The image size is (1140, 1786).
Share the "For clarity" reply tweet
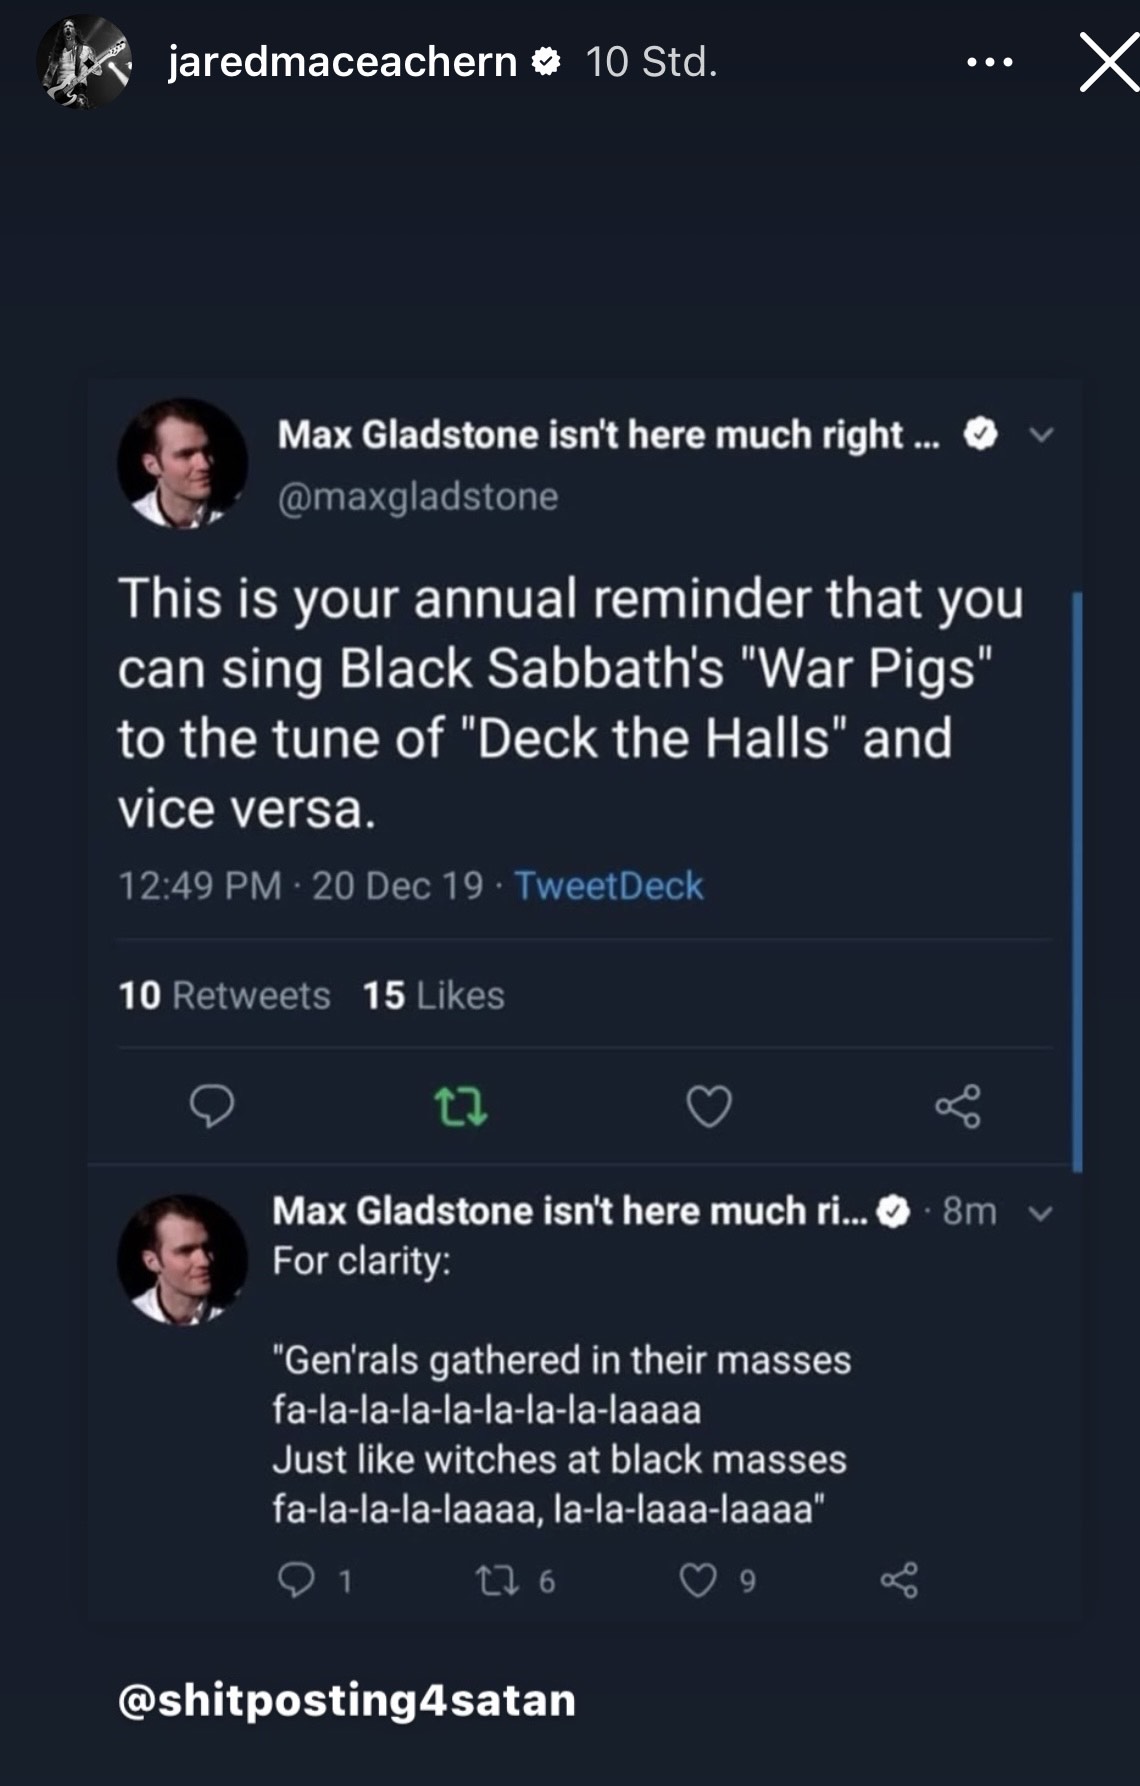[898, 1580]
